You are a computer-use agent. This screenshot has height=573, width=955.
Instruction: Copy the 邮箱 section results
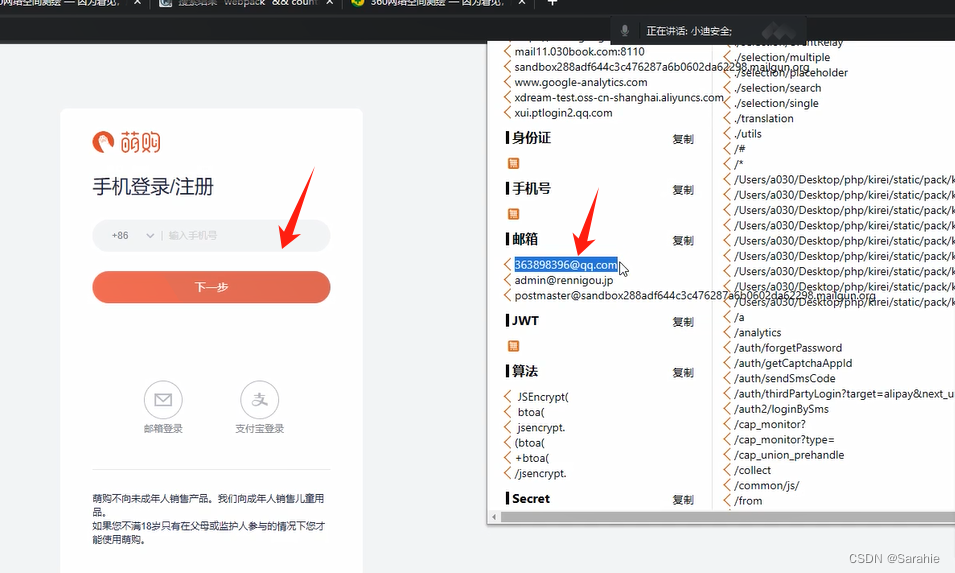click(x=683, y=241)
